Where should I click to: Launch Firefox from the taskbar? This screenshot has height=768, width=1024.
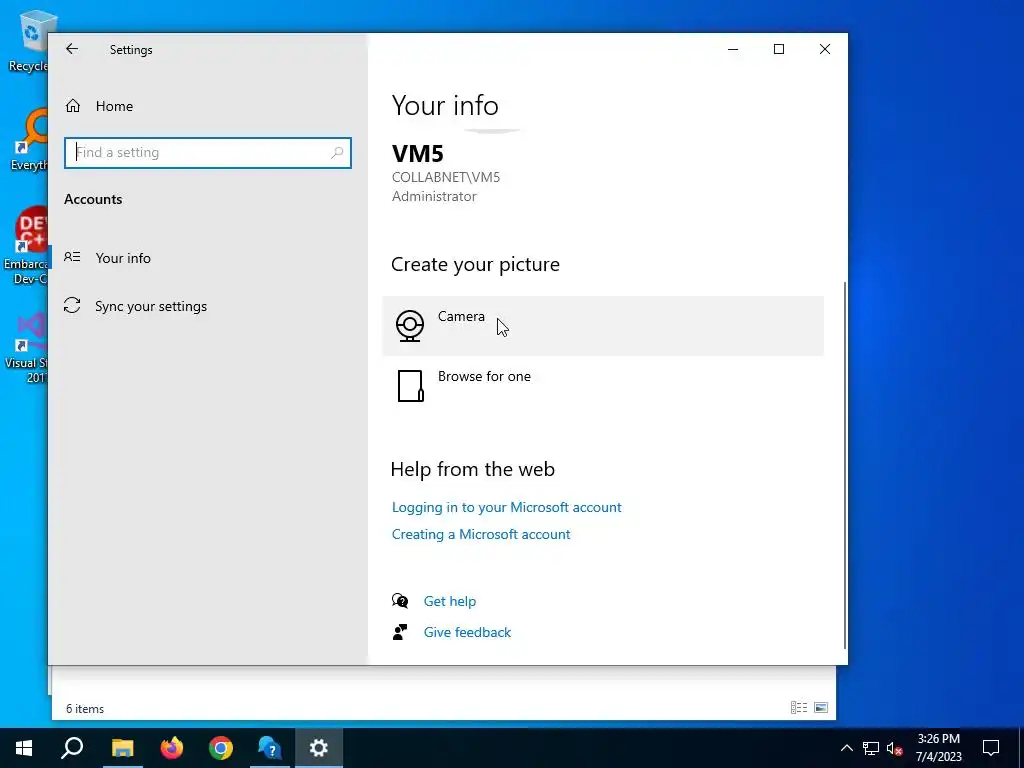[172, 748]
